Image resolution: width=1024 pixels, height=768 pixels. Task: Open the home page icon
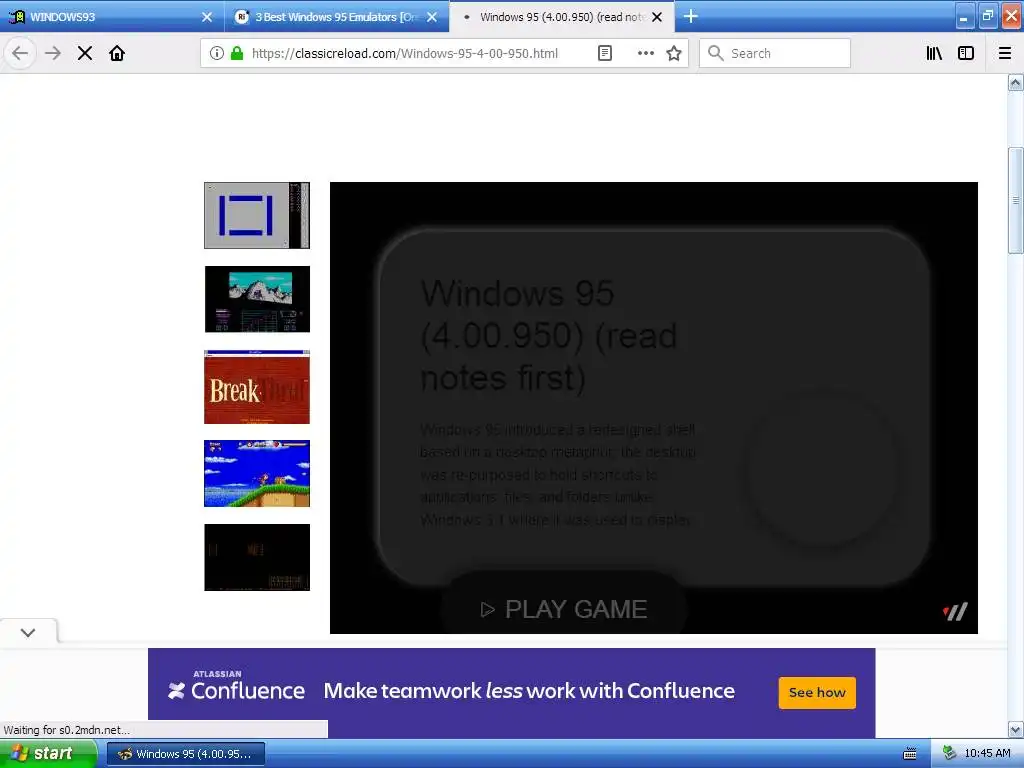click(117, 53)
